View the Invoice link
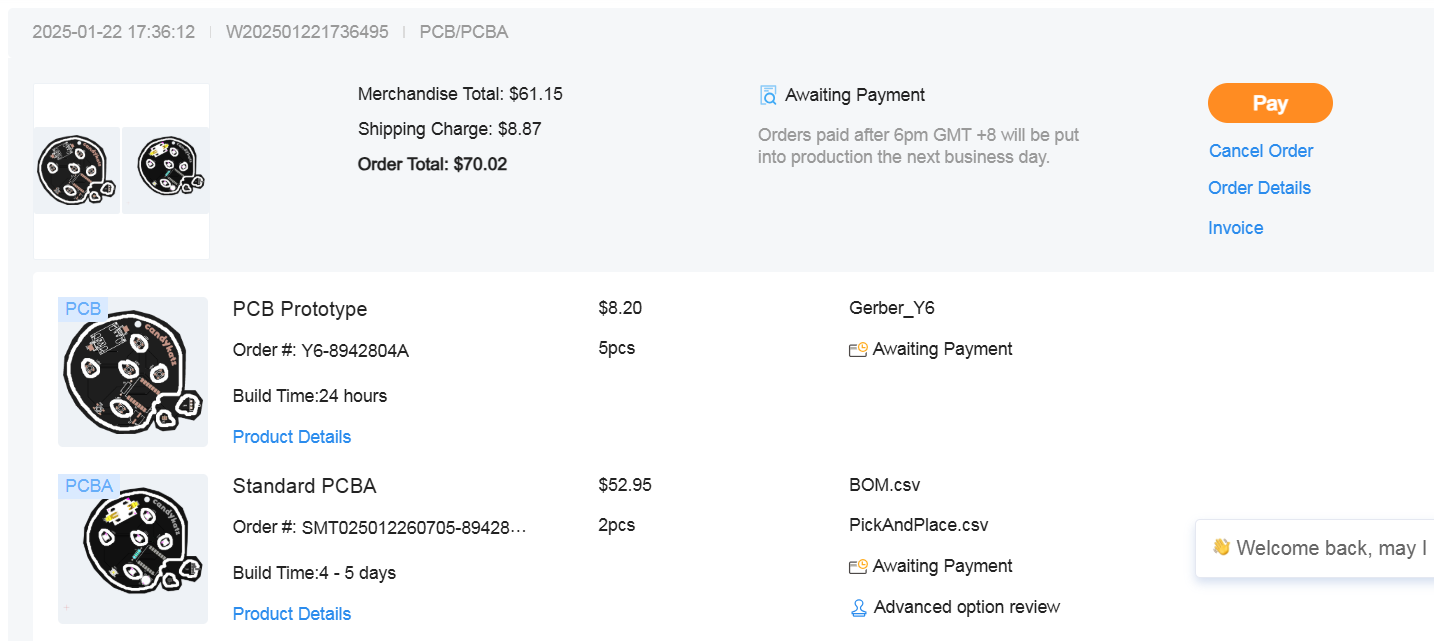 (1235, 228)
